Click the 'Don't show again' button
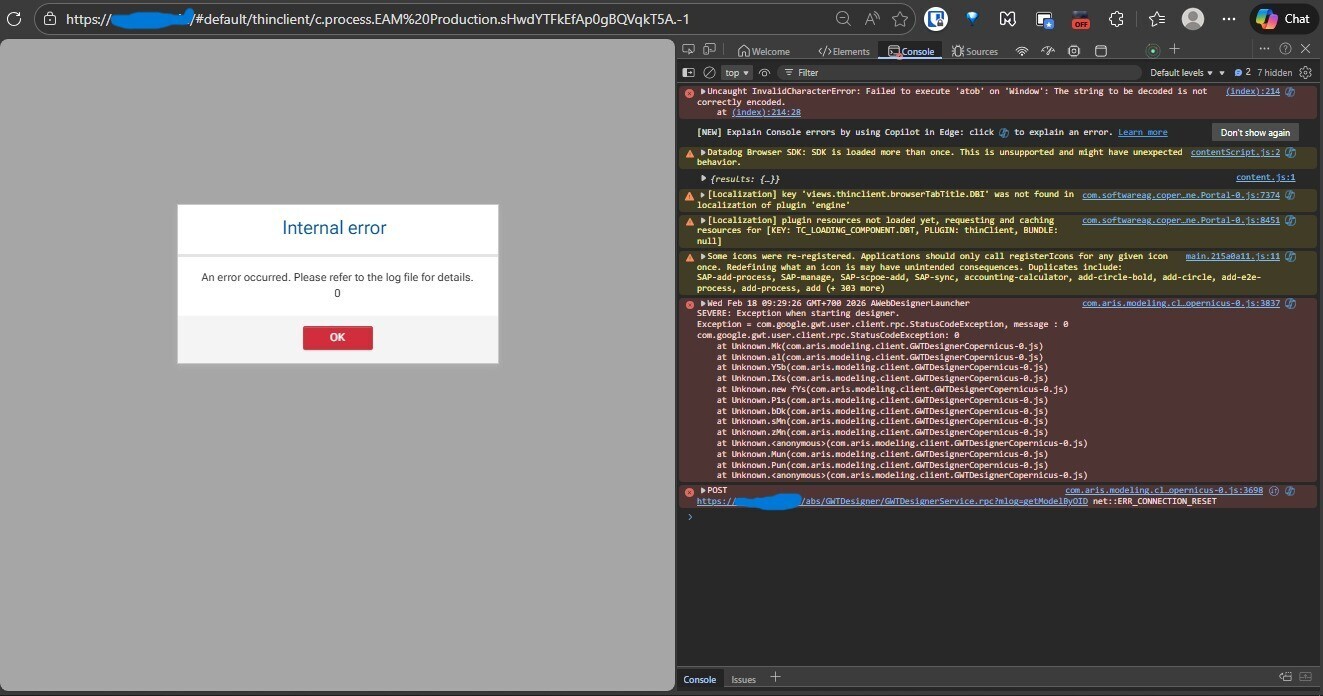The height and width of the screenshot is (696, 1323). [1255, 132]
